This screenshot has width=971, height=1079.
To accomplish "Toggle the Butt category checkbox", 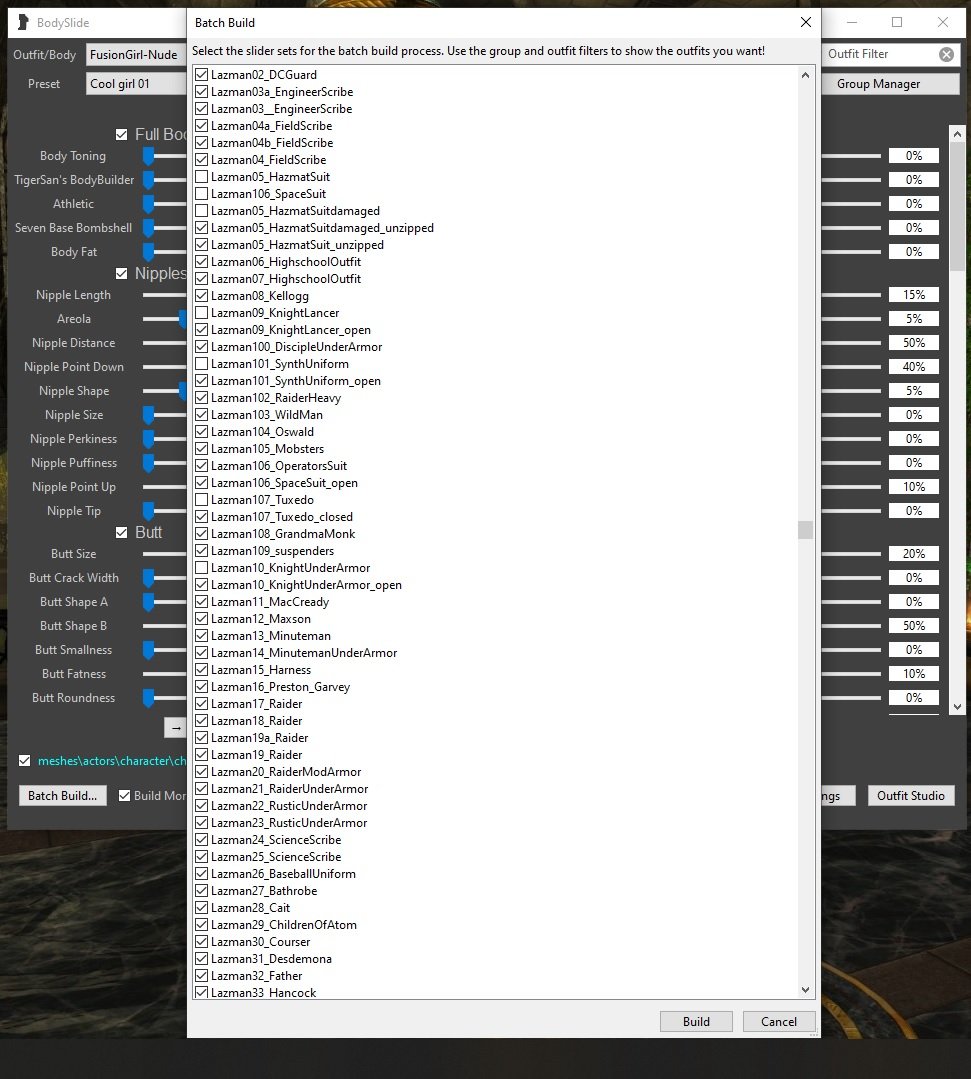I will (x=122, y=533).
